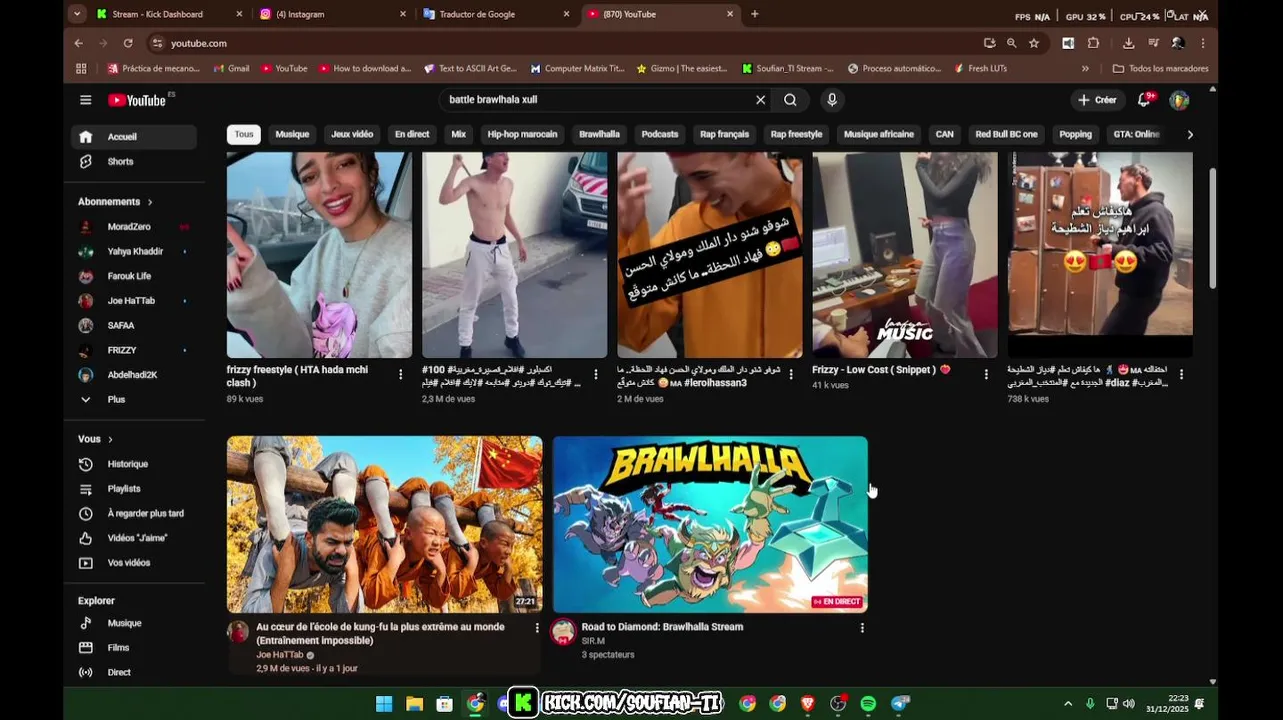Click the magnifier search button
Image resolution: width=1283 pixels, height=720 pixels.
coord(790,100)
